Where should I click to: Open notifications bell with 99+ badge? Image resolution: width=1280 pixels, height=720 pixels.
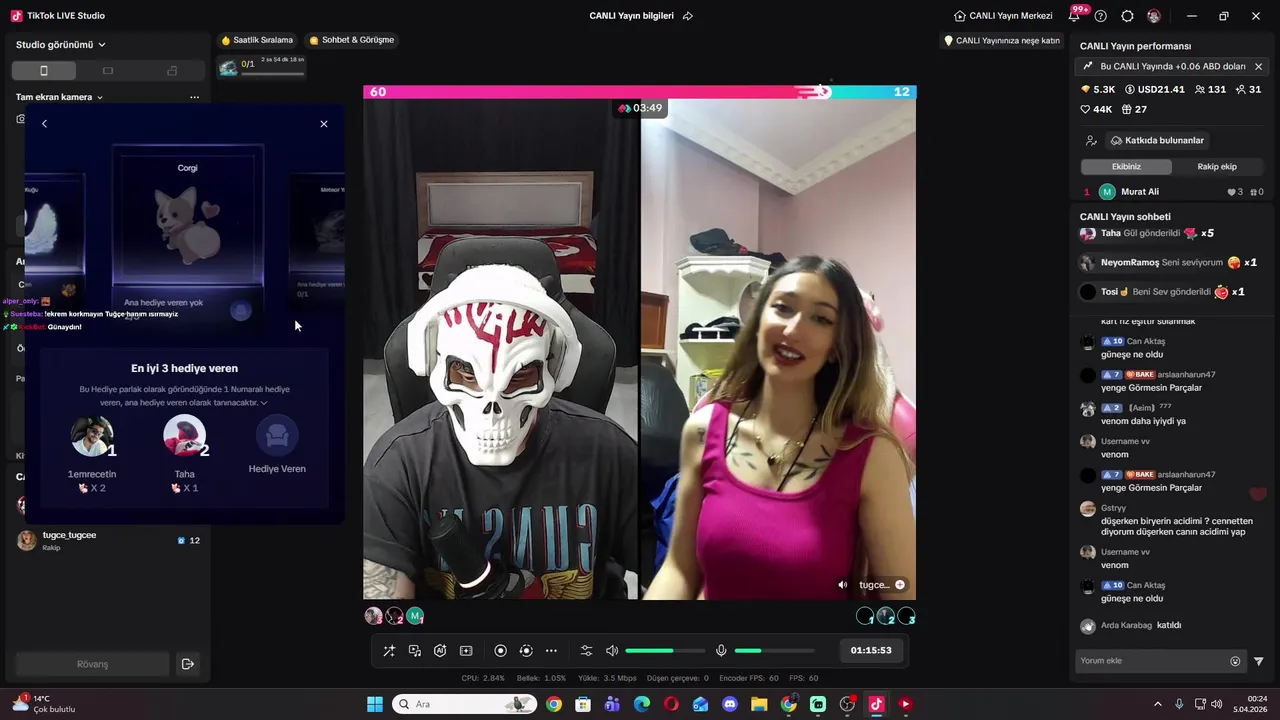click(1076, 14)
